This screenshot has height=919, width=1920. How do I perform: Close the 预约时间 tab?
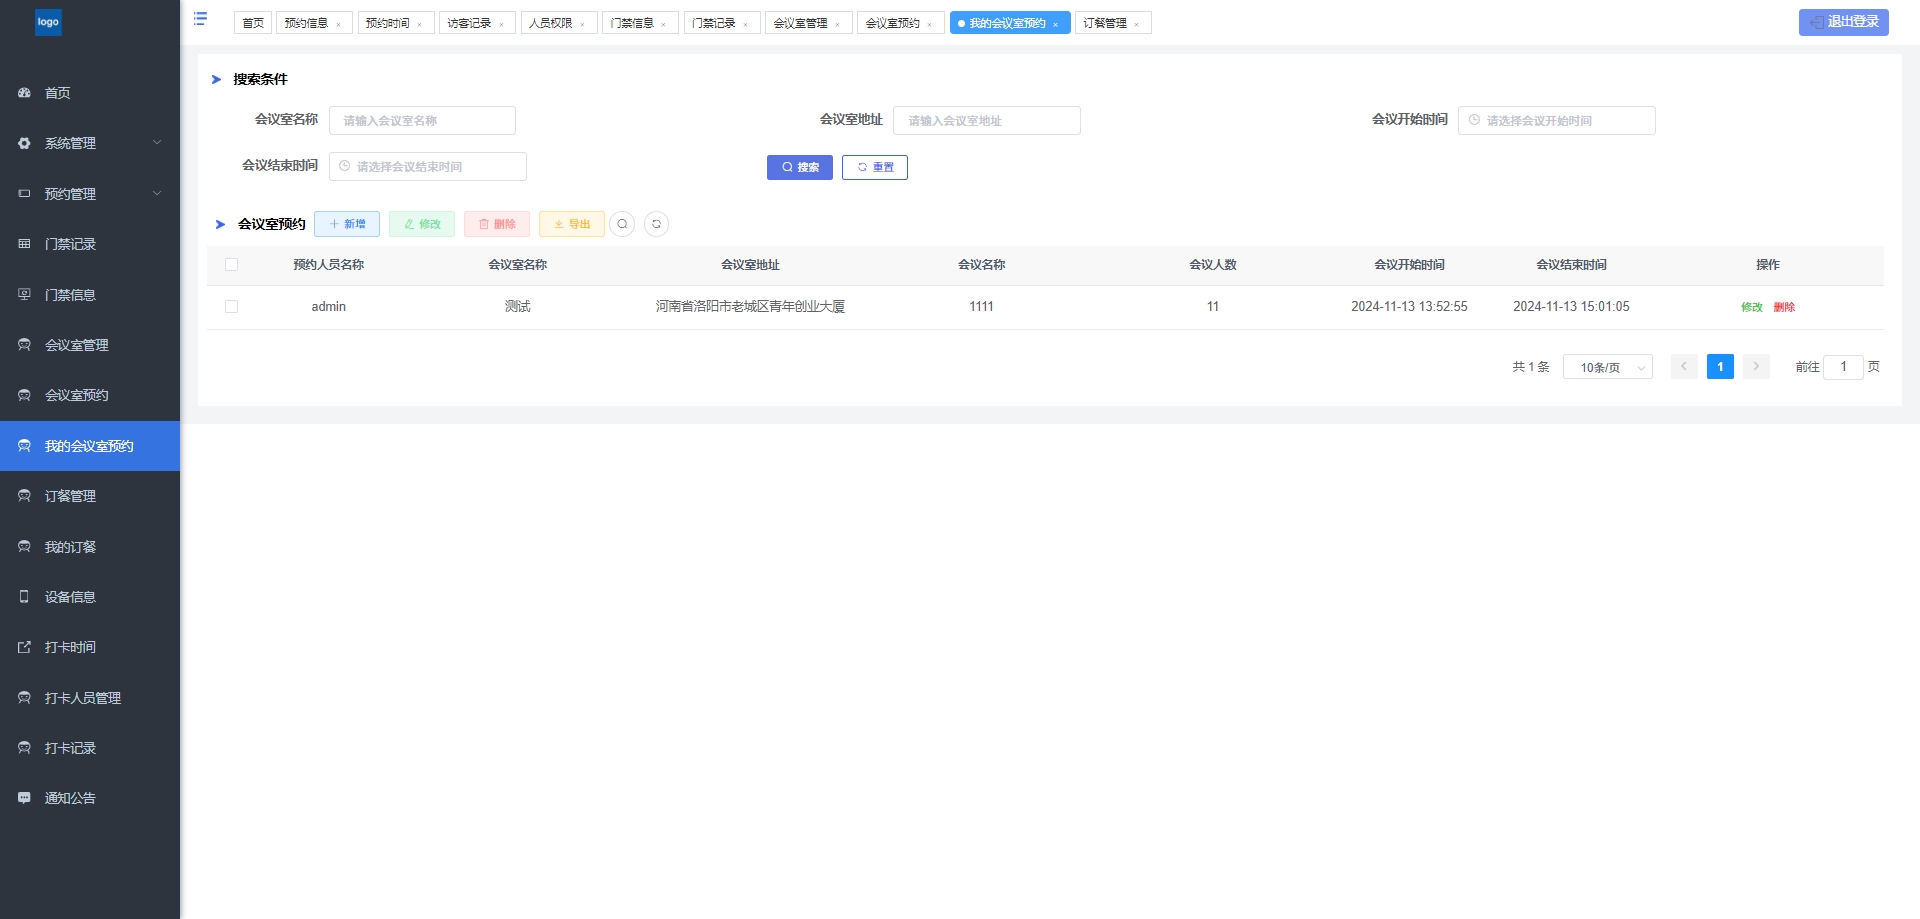[x=419, y=24]
